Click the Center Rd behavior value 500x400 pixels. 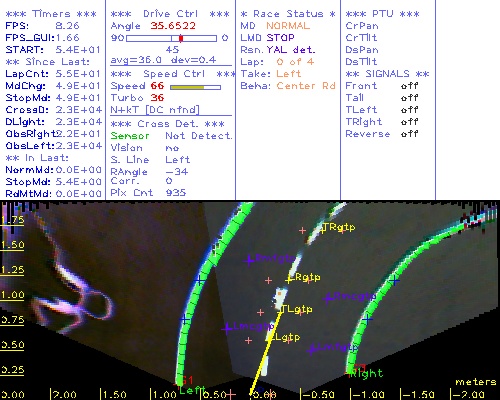(306, 86)
